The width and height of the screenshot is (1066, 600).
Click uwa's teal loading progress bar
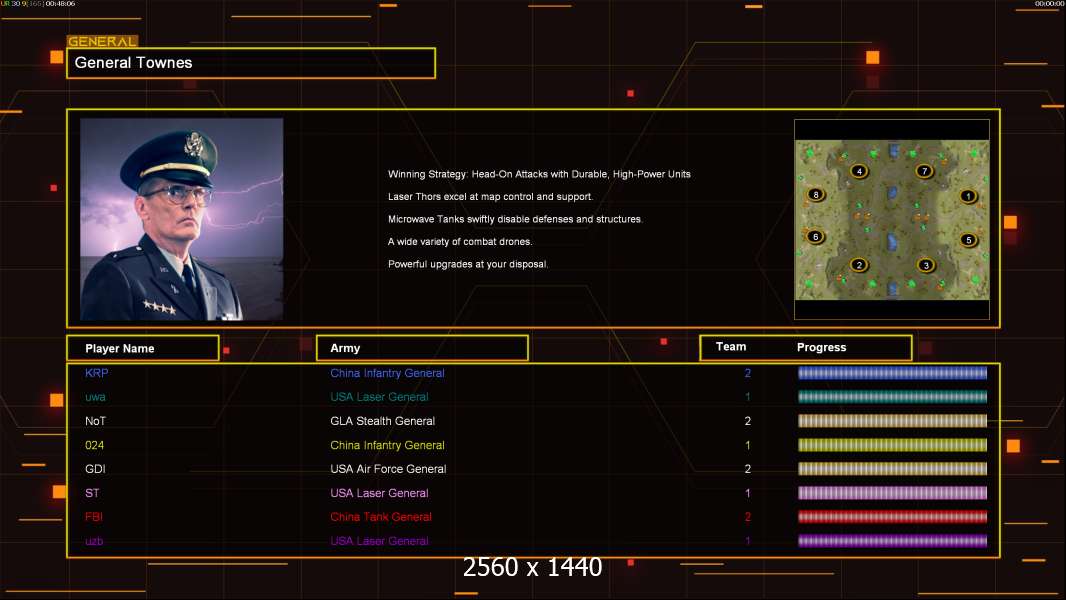click(892, 397)
